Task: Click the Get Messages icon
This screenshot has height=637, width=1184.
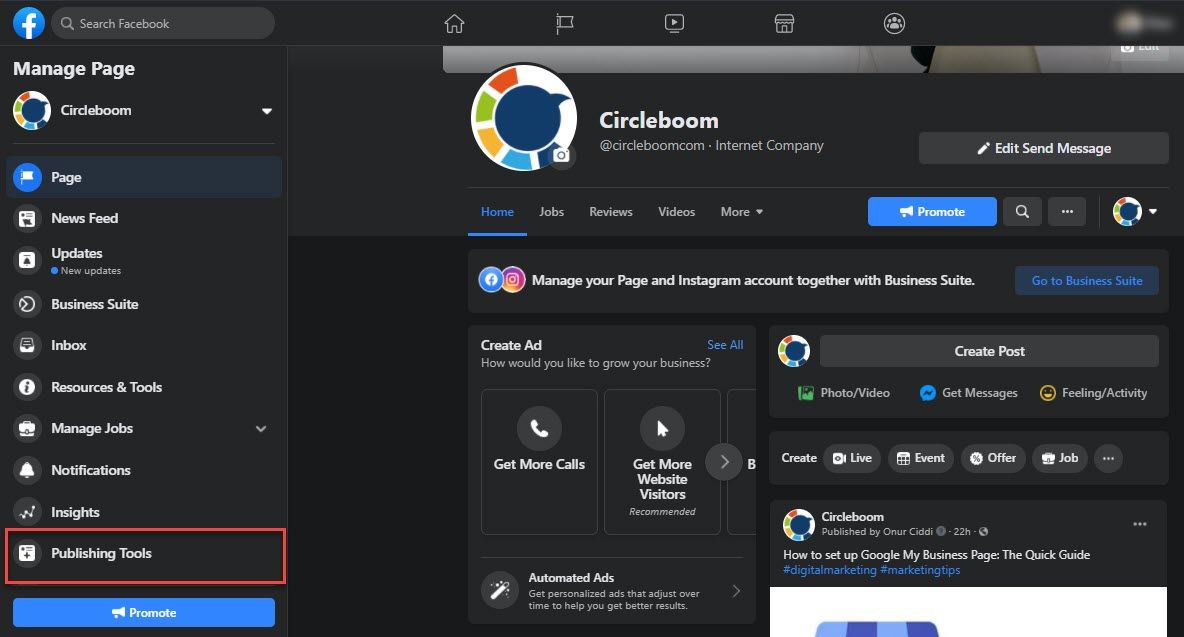Action: (x=929, y=393)
